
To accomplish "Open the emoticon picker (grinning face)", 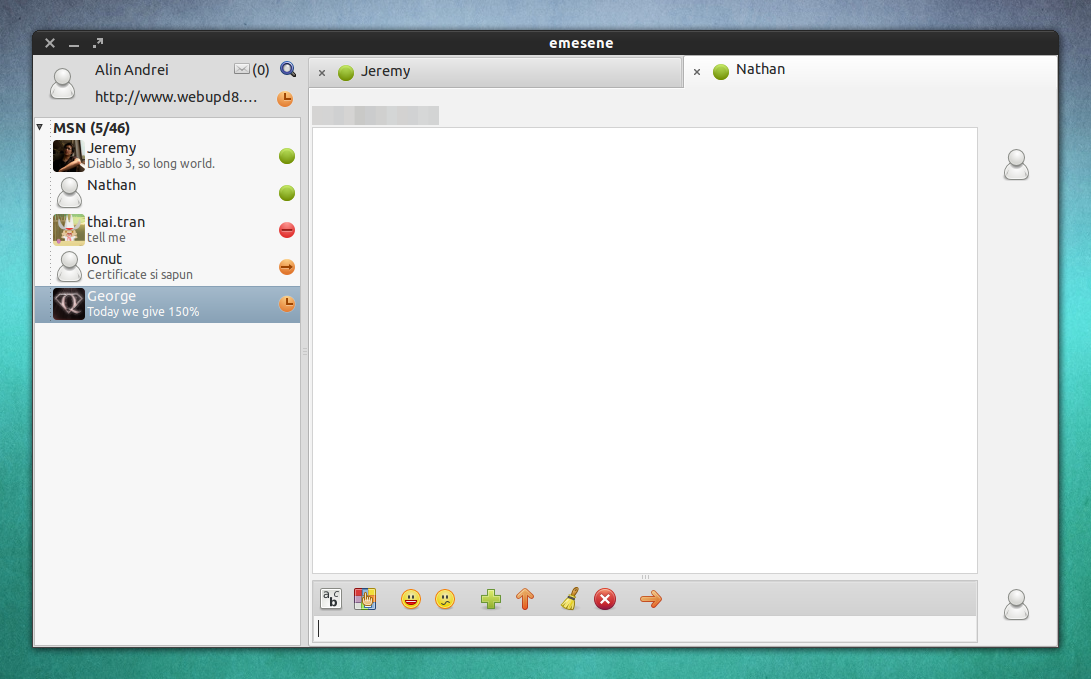I will pos(411,599).
